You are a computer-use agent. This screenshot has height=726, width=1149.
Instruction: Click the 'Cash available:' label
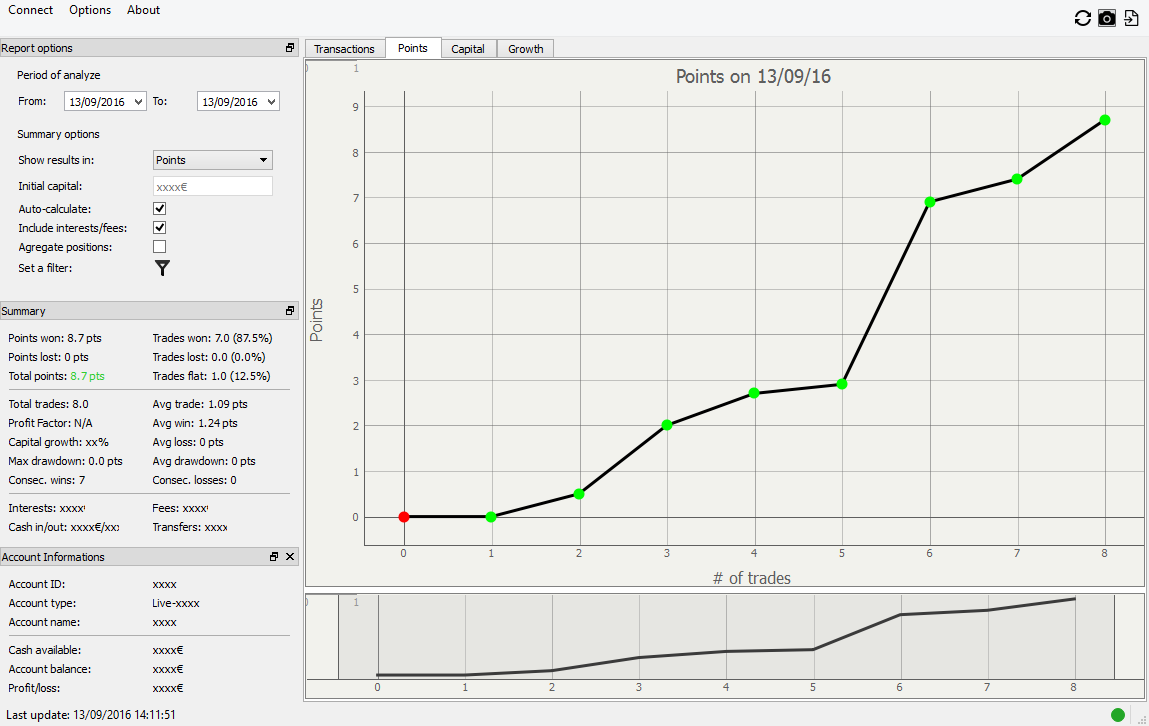(45, 650)
